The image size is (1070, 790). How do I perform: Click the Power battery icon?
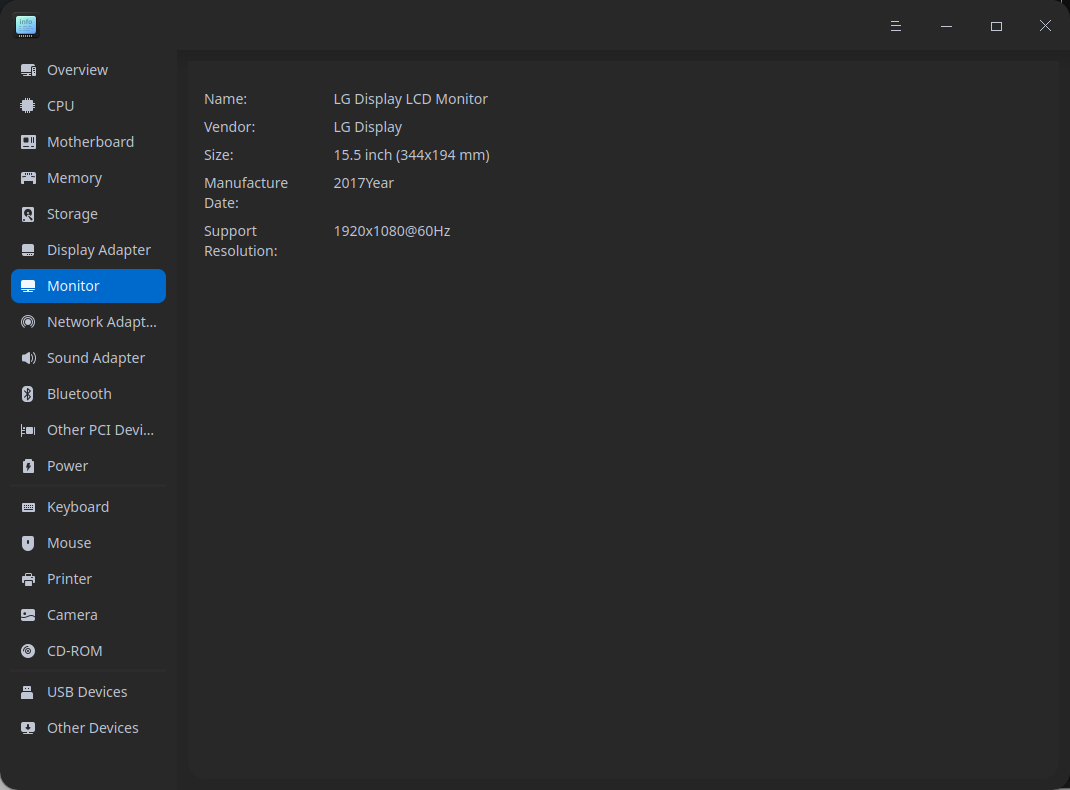click(28, 466)
